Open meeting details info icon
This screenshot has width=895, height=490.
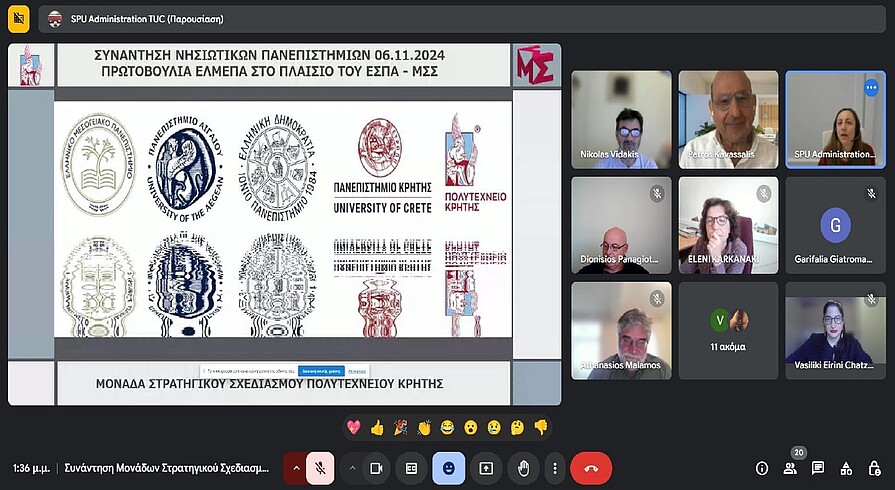pos(762,469)
